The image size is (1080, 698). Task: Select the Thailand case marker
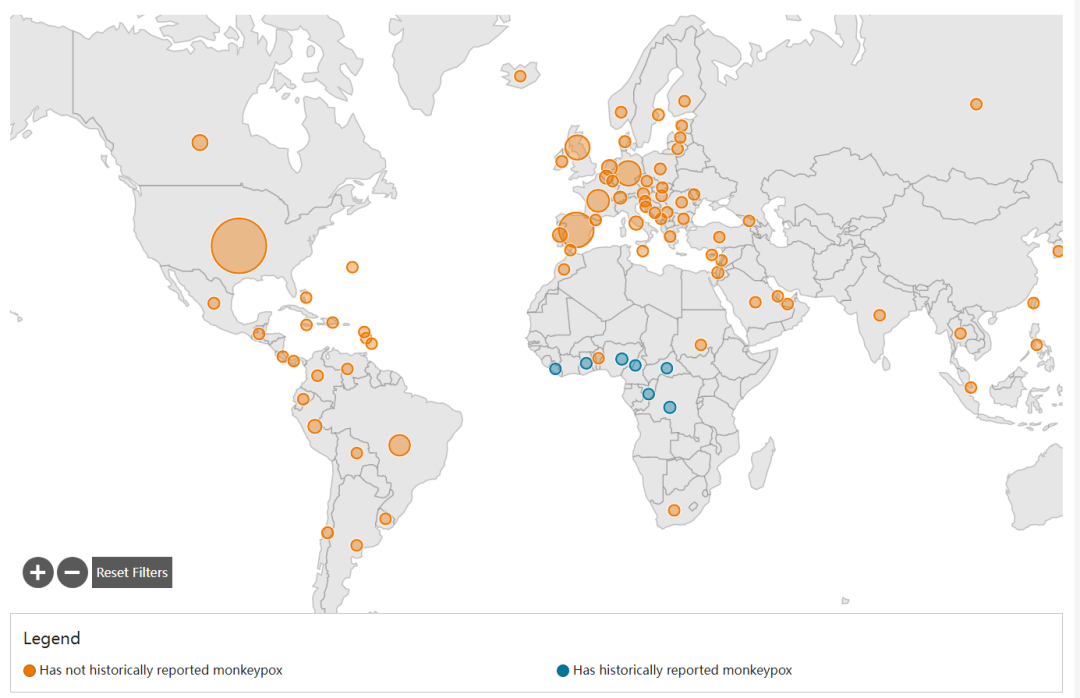point(960,333)
